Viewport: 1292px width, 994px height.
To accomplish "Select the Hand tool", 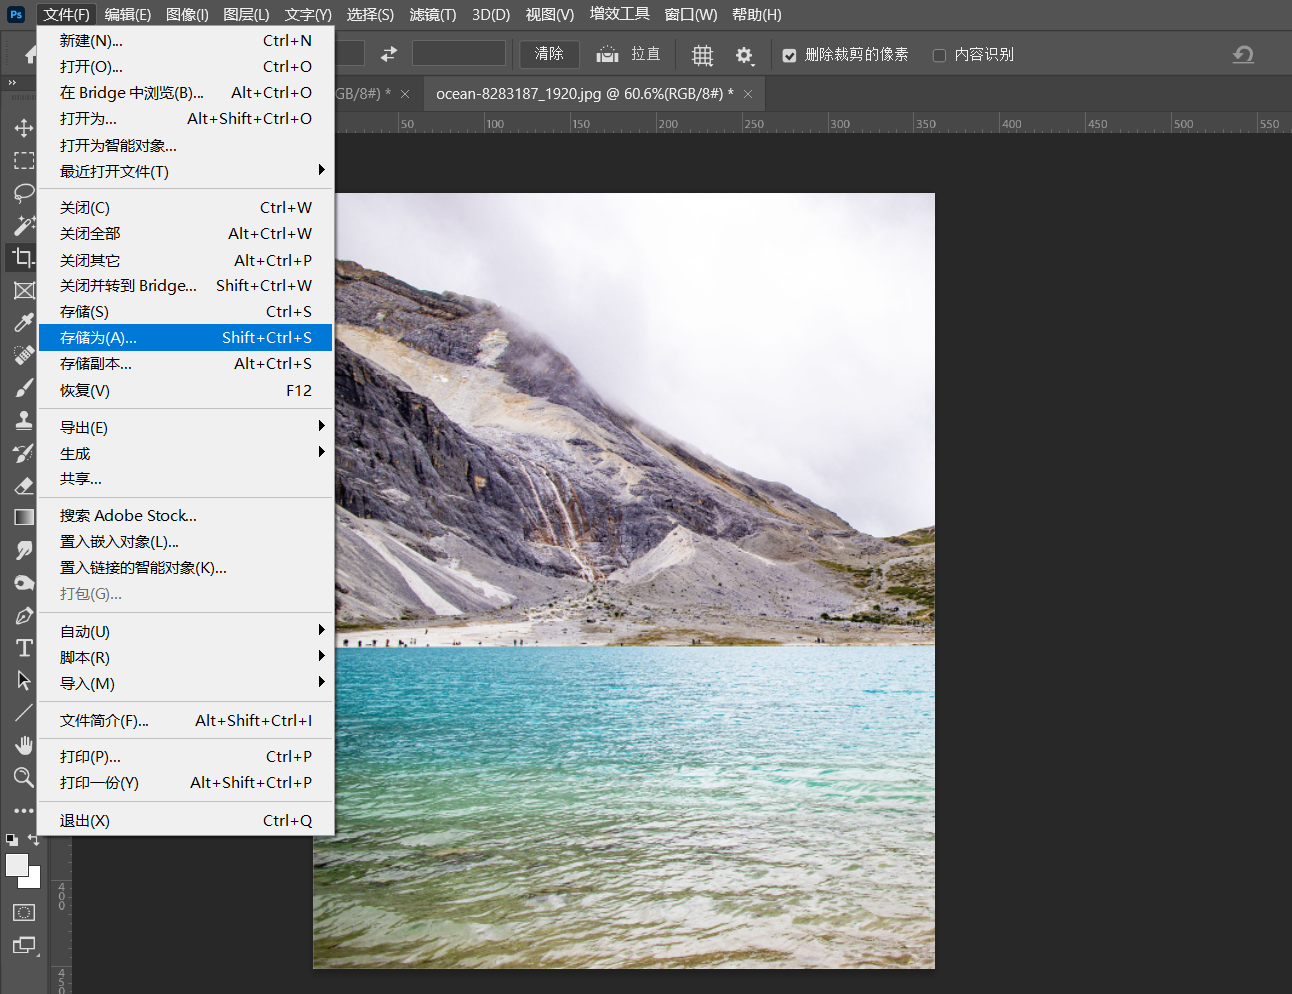I will (24, 745).
